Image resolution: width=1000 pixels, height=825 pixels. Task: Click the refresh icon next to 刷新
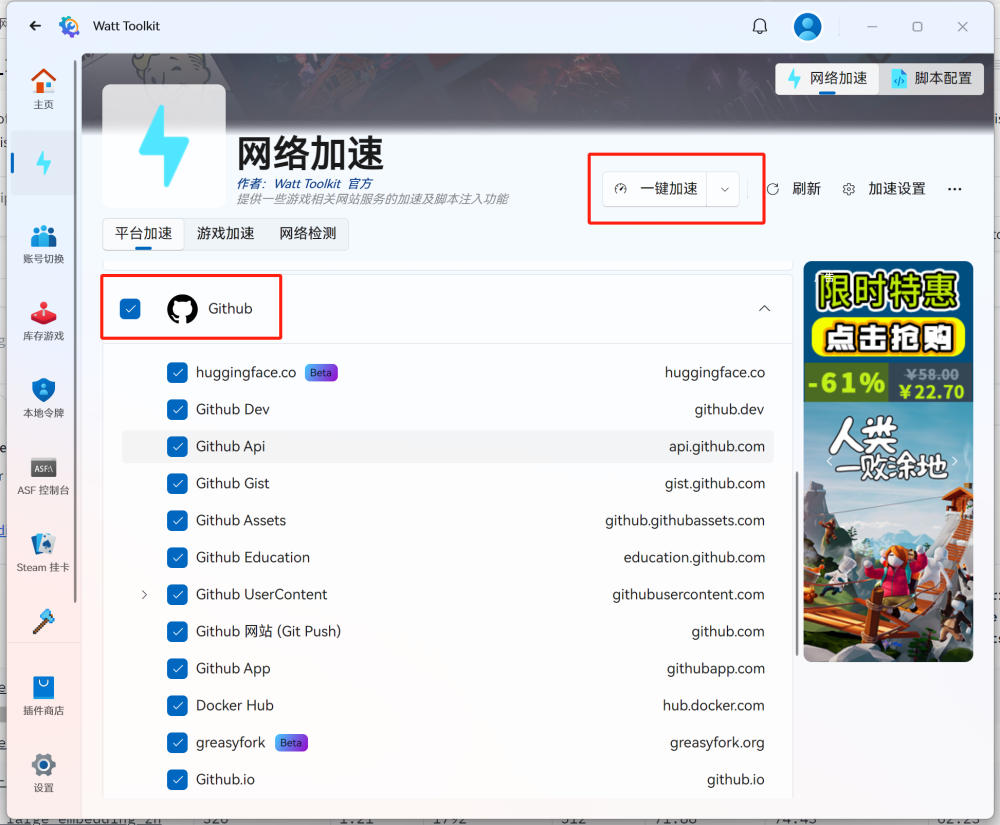pos(773,189)
